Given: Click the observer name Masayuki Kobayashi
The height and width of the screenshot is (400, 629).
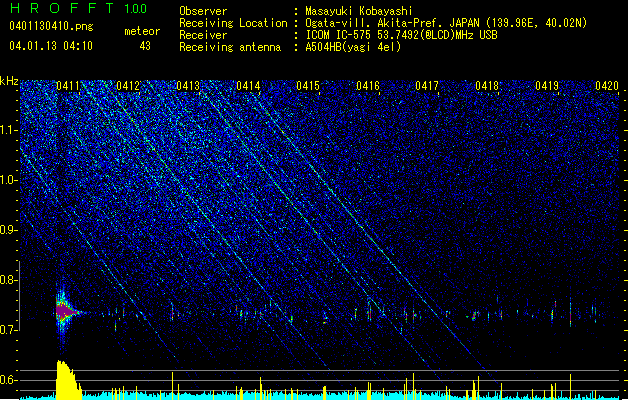Looking at the screenshot, I should 359,11.
